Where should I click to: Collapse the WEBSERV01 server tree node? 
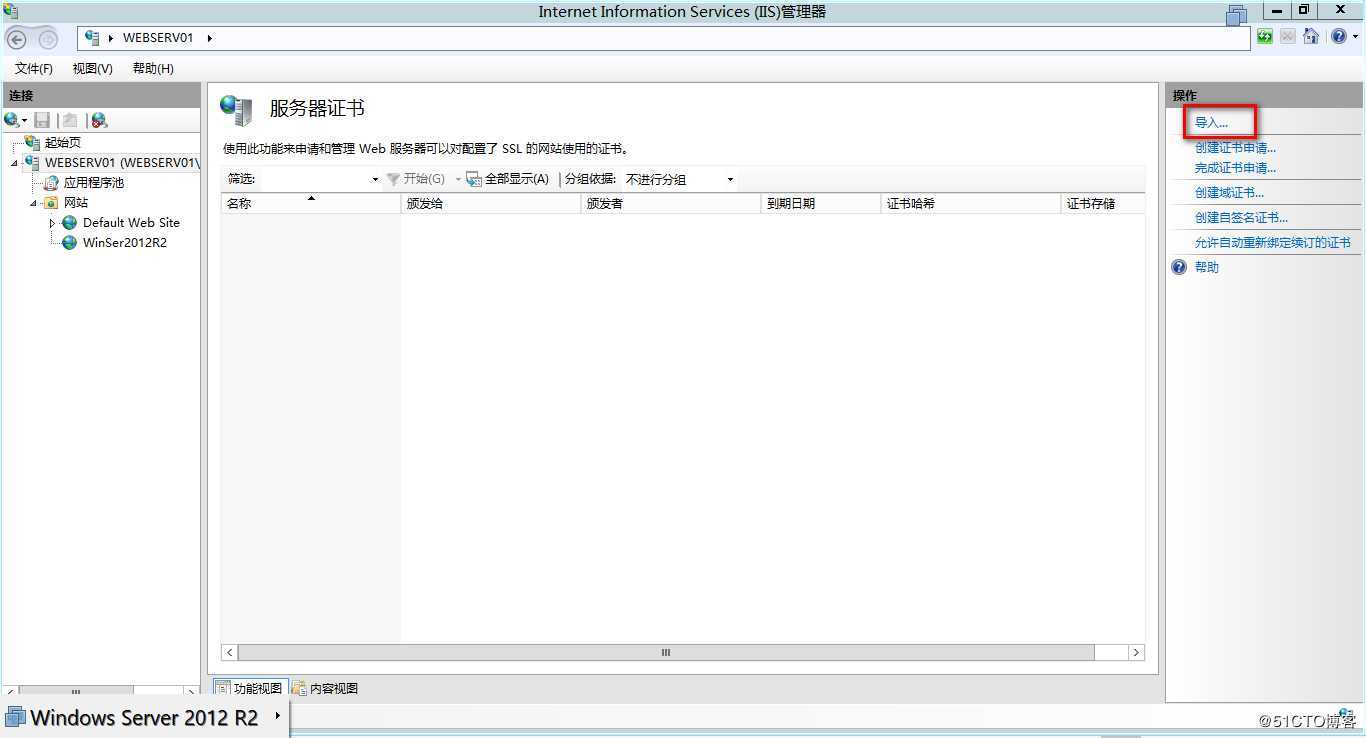click(15, 163)
